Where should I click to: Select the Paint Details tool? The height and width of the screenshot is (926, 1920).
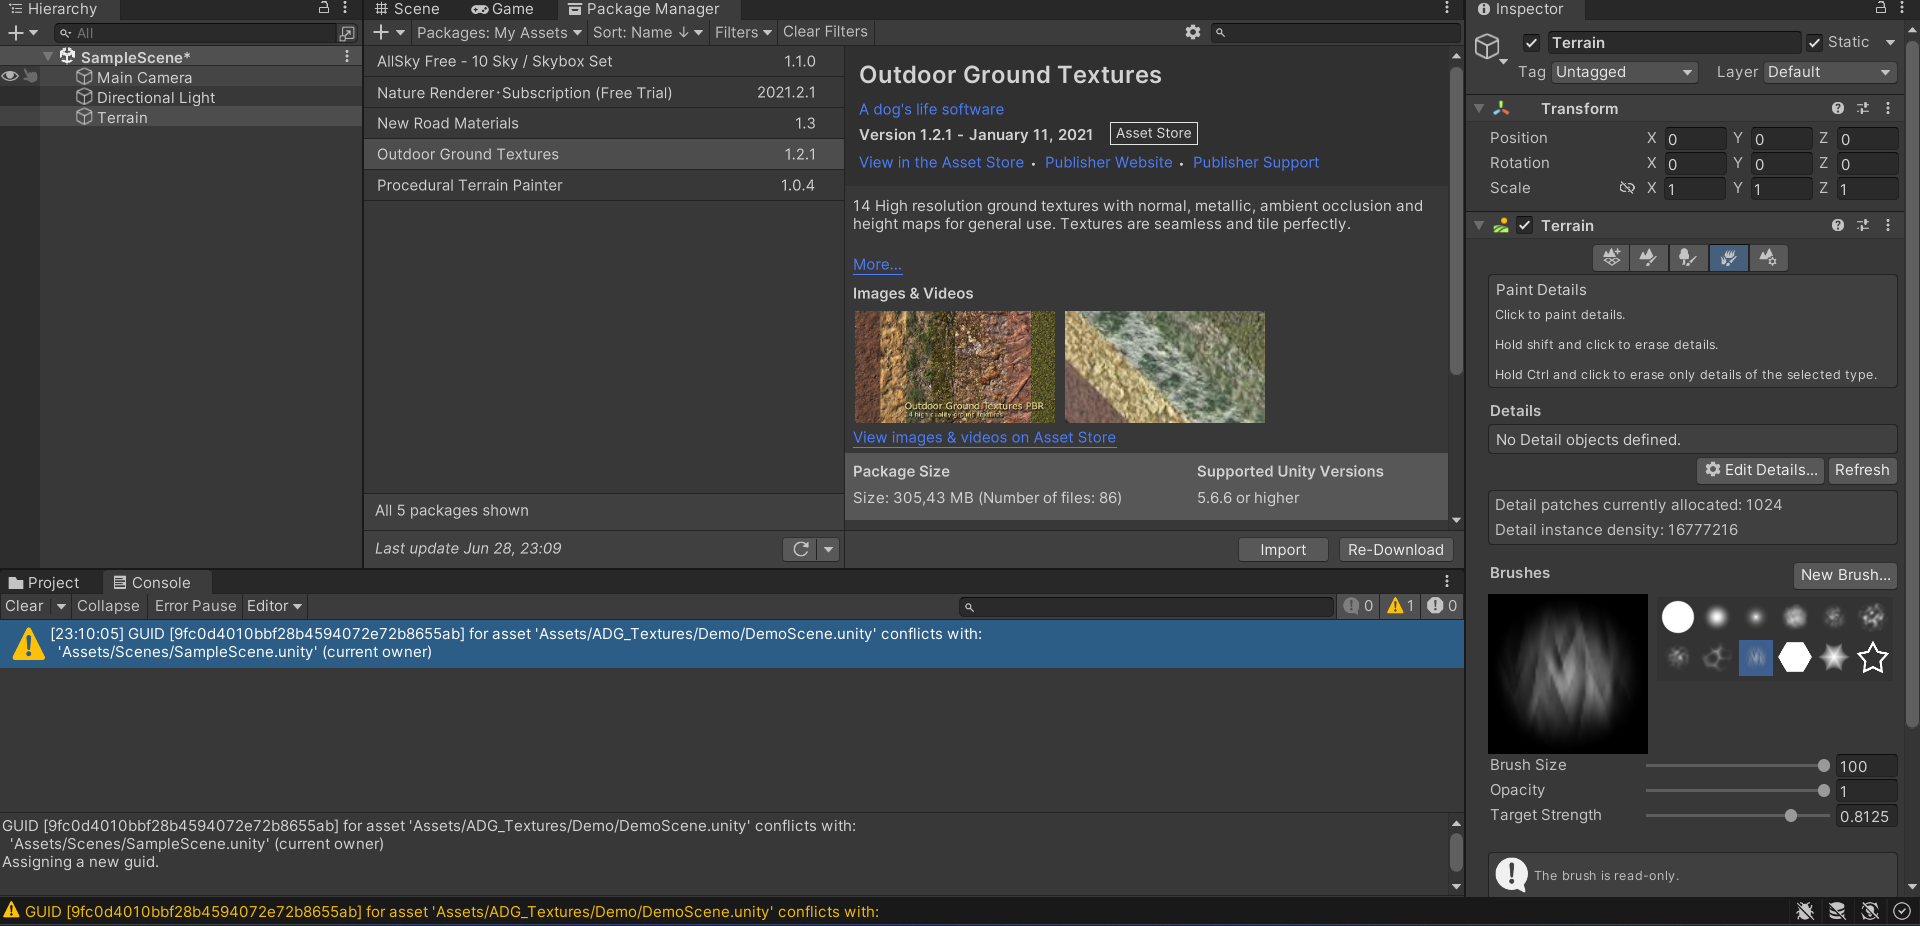(1728, 258)
